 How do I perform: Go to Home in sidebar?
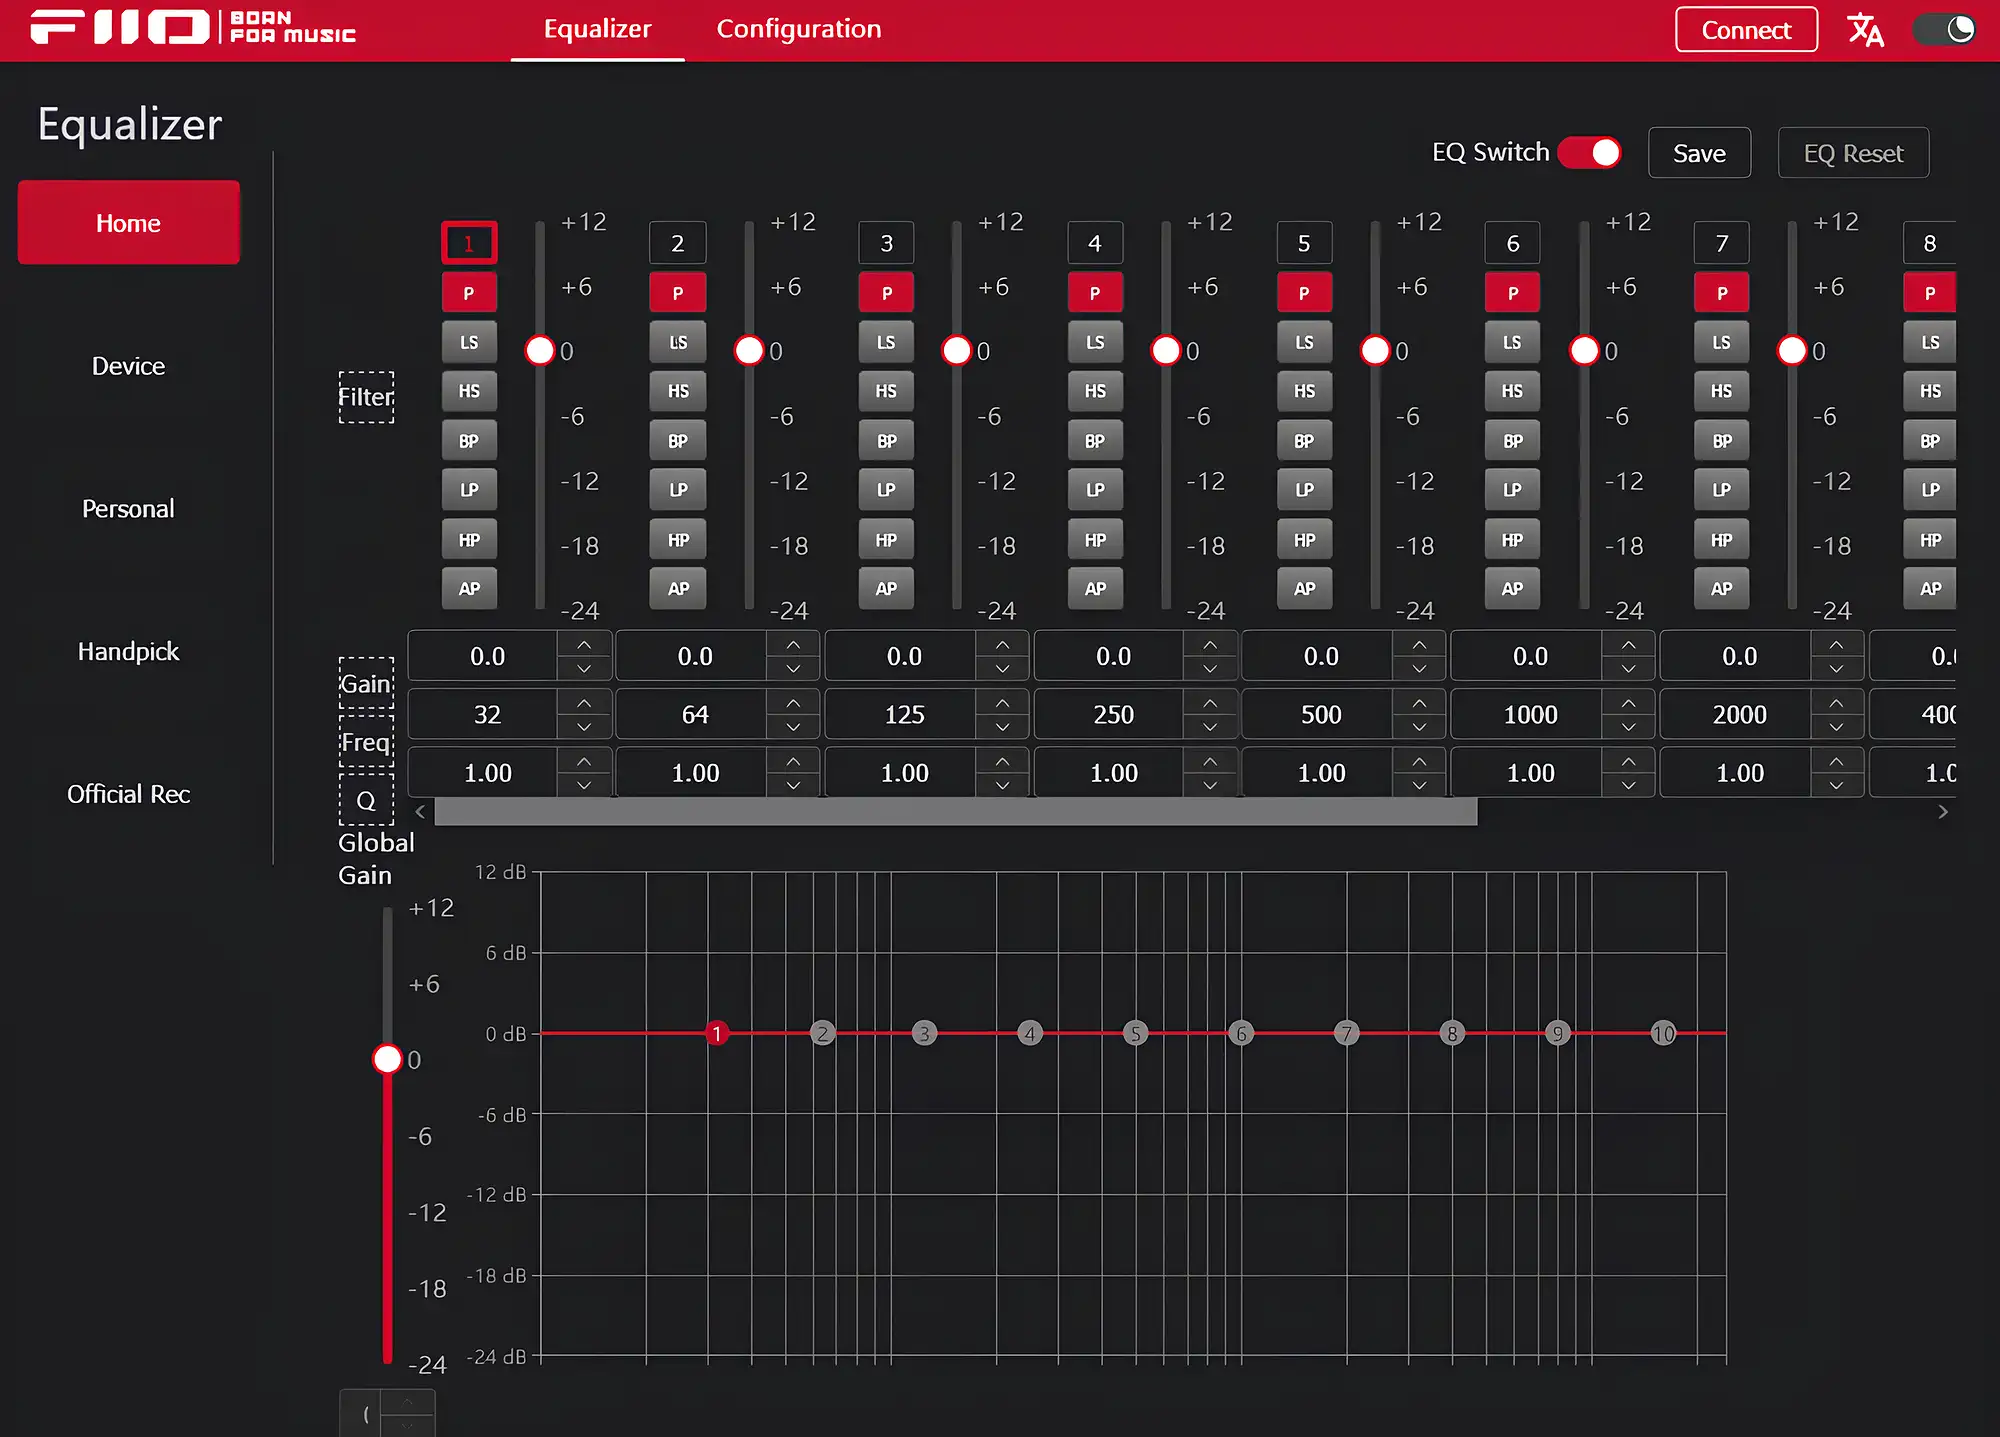[128, 222]
